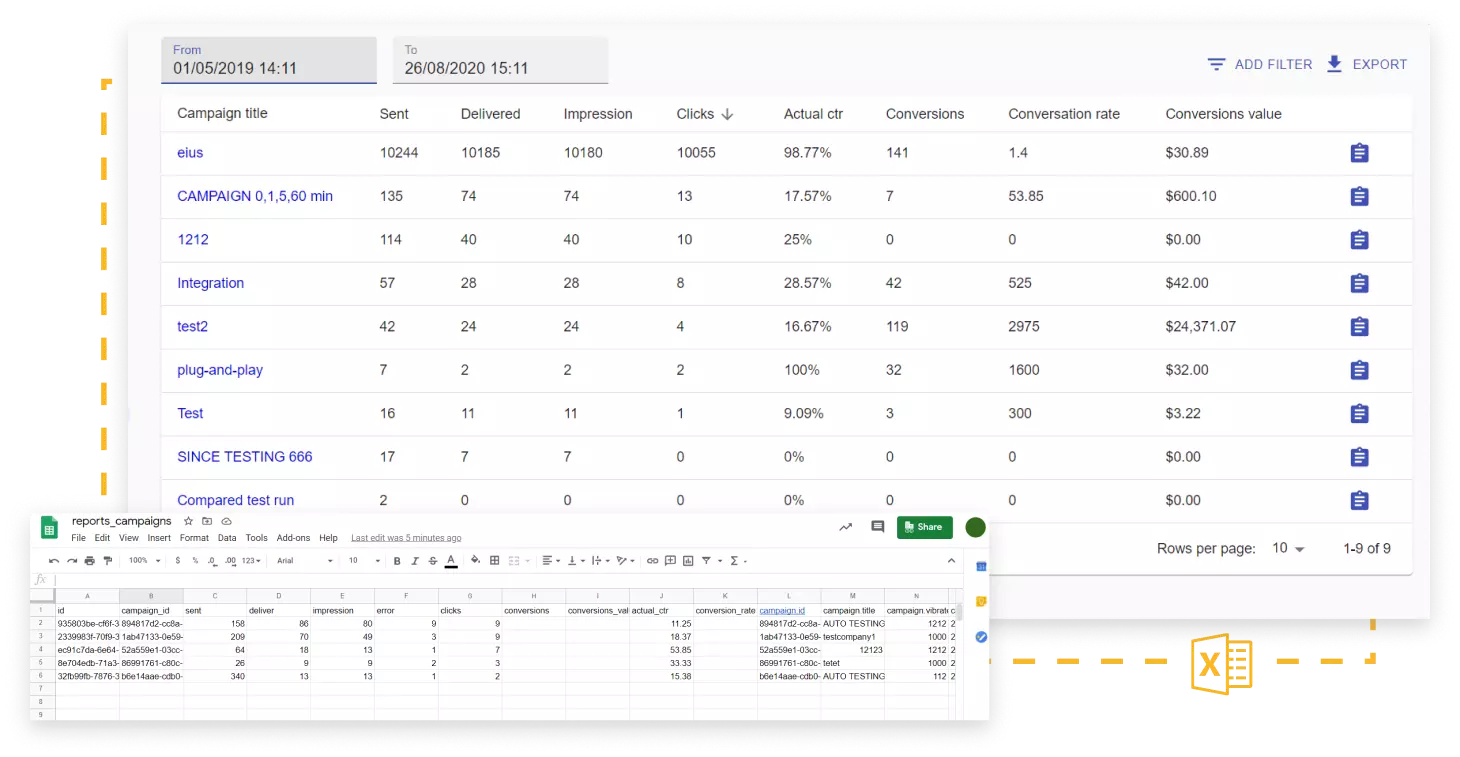Click the print icon in the Sheets toolbar
Screen dimensions: 1460x757
90,561
